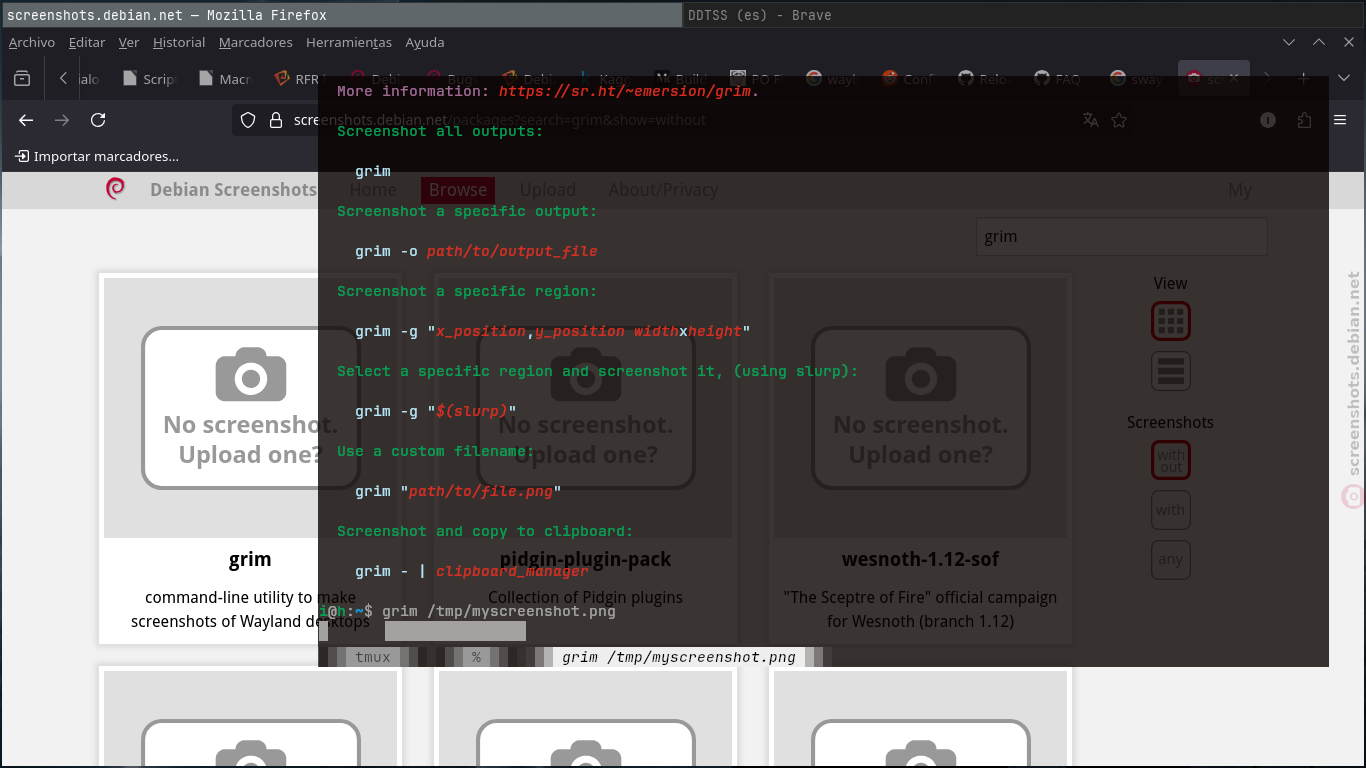Open the Archivo menu
Viewport: 1366px width, 768px height.
32,42
